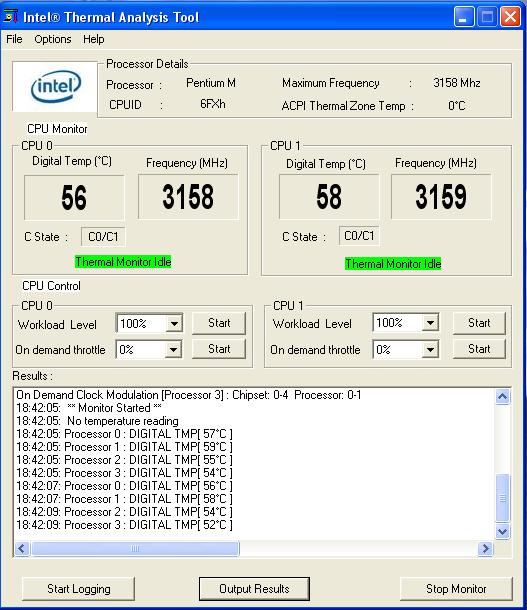The width and height of the screenshot is (527, 610).
Task: Open the File menu
Action: pos(14,39)
